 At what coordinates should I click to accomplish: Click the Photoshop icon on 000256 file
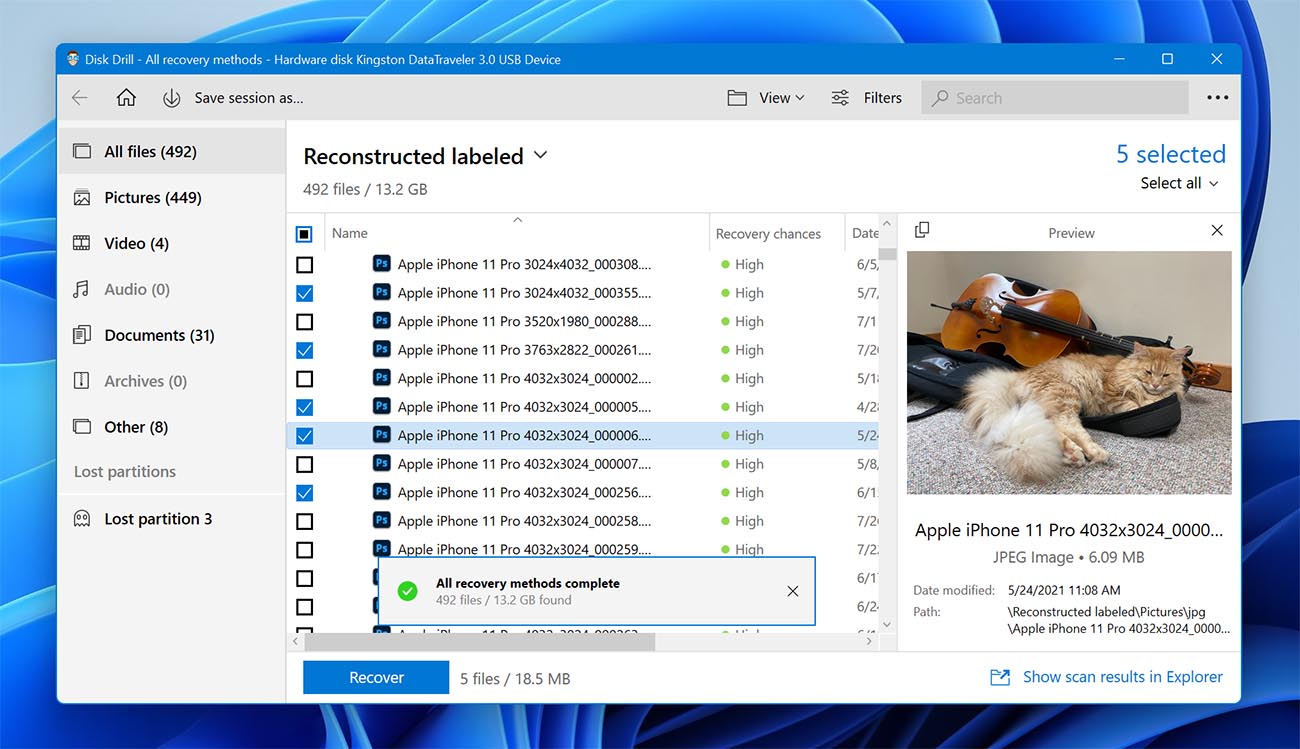tap(381, 492)
